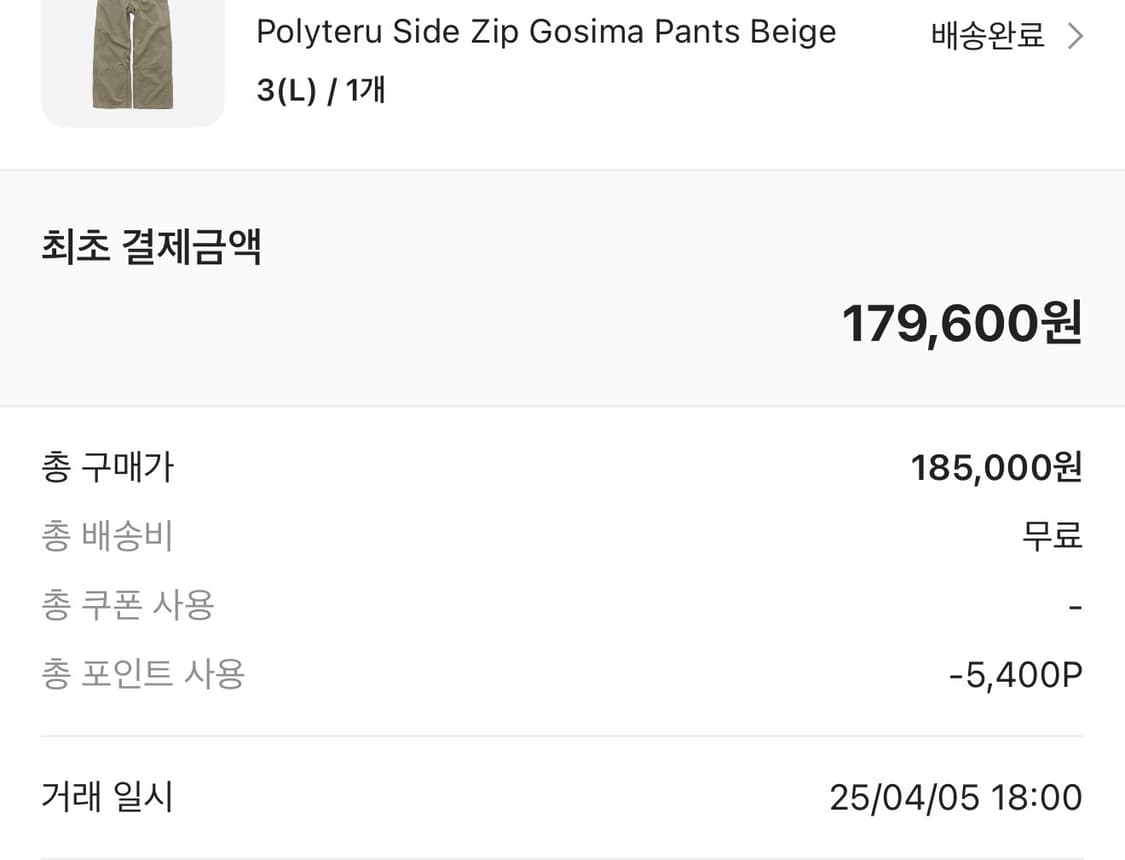Click the 배송완료 status label
Screen dimensions: 1125x860
986,35
